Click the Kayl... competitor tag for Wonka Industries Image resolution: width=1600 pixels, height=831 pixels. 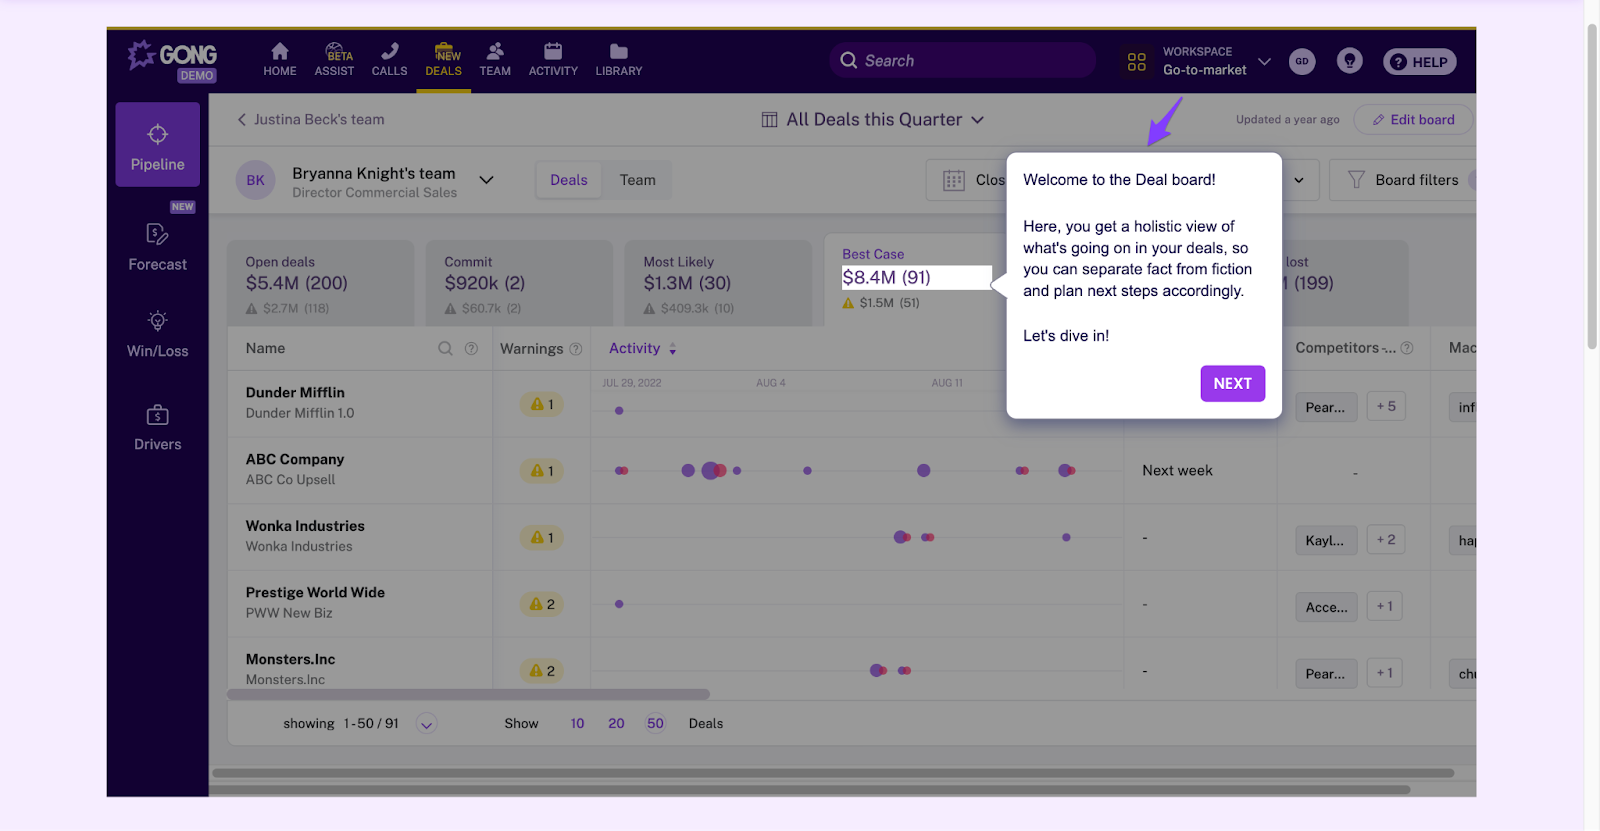(x=1326, y=540)
